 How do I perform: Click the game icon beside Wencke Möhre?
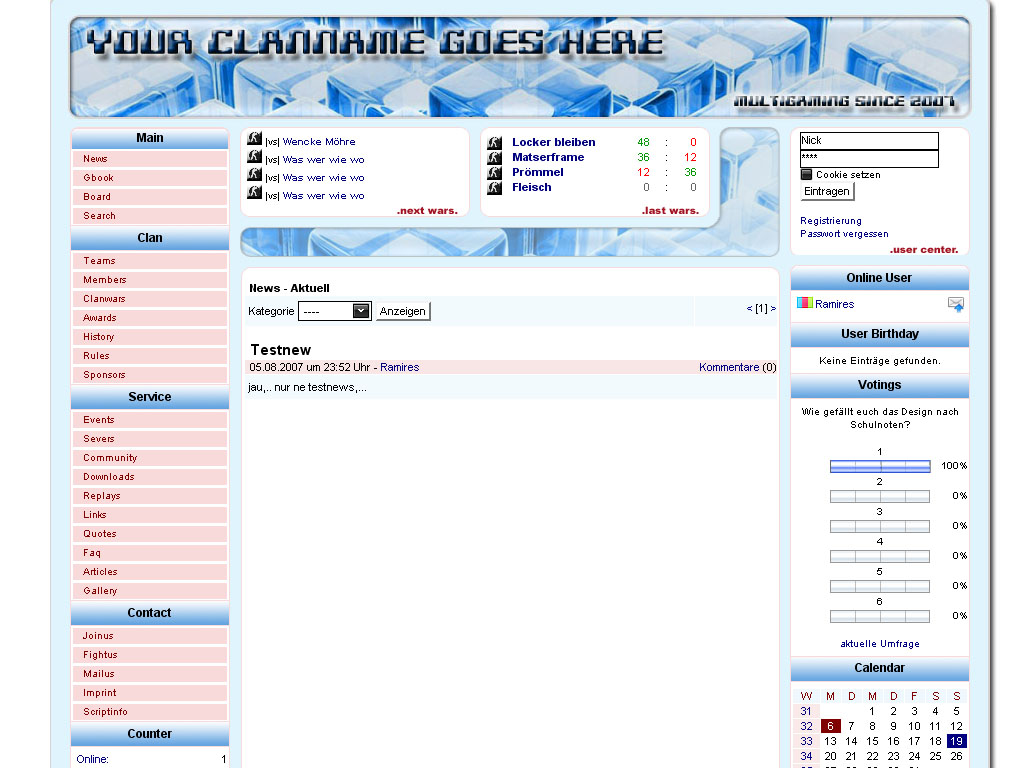pyautogui.click(x=255, y=140)
